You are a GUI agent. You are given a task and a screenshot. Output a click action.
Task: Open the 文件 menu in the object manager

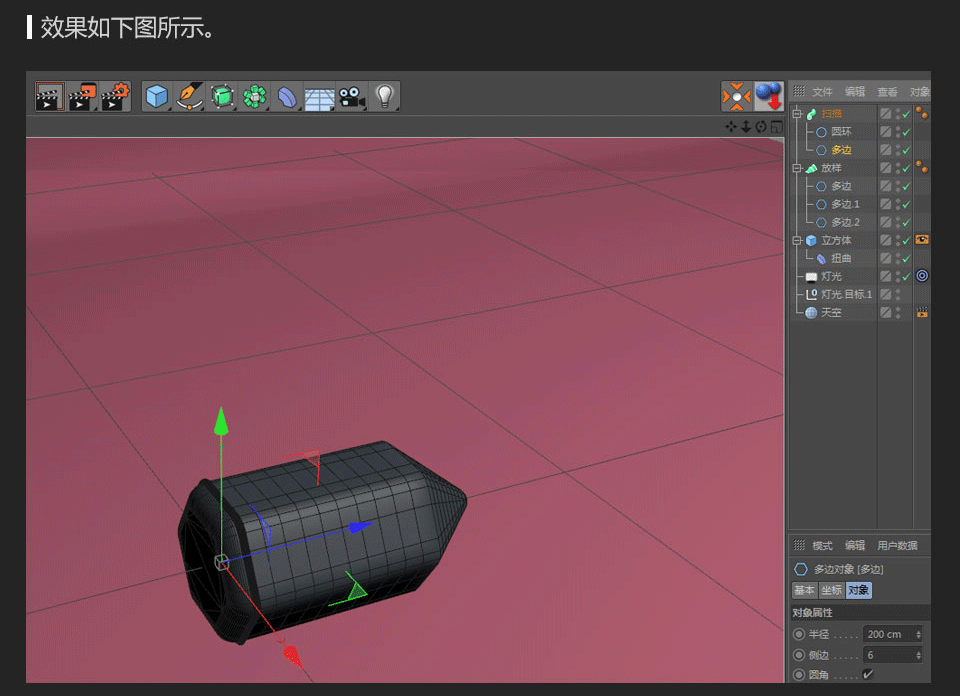click(822, 91)
